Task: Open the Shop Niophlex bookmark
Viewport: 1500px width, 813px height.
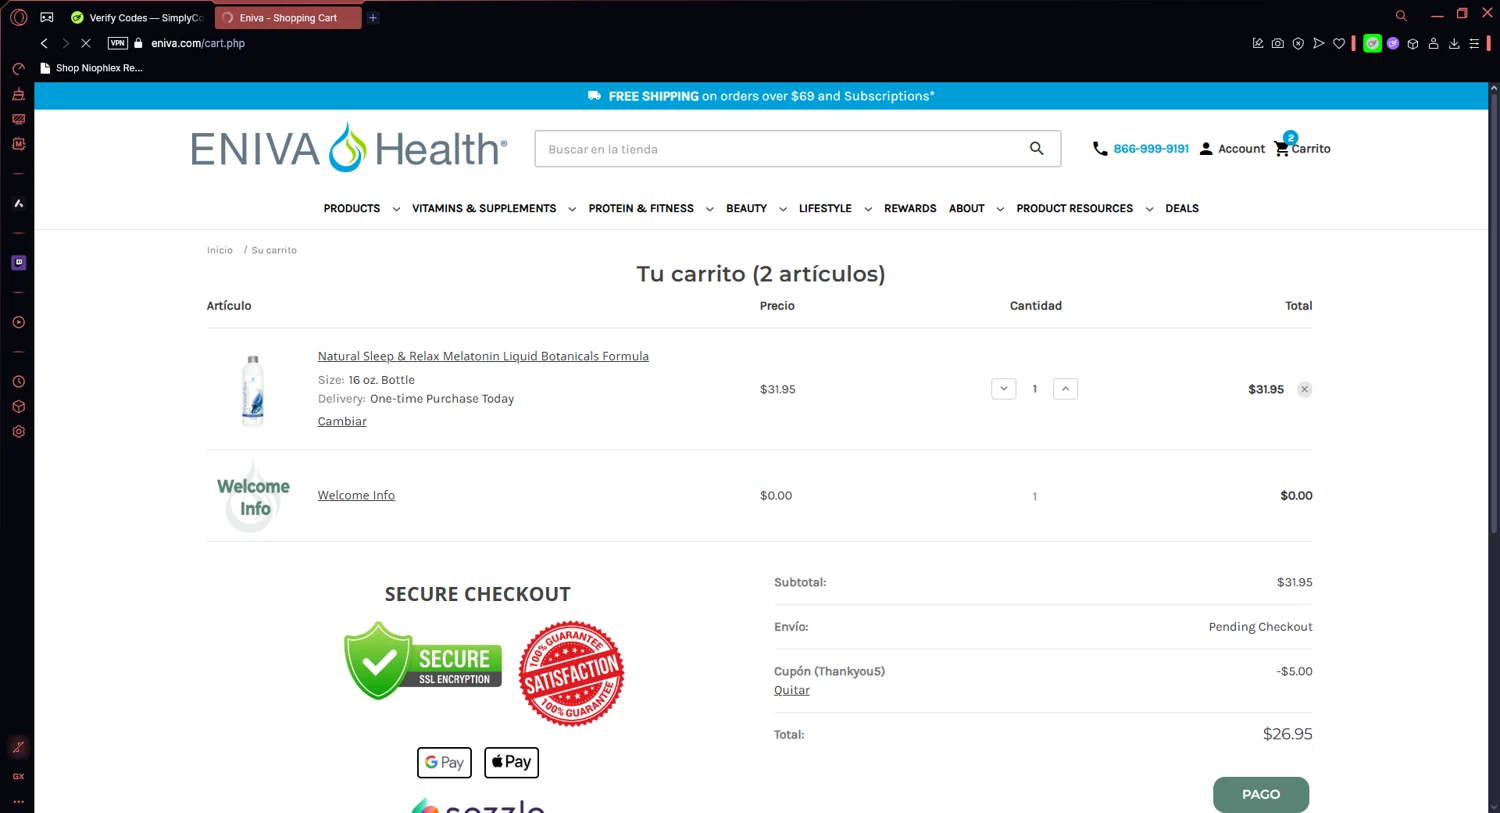Action: coord(91,68)
